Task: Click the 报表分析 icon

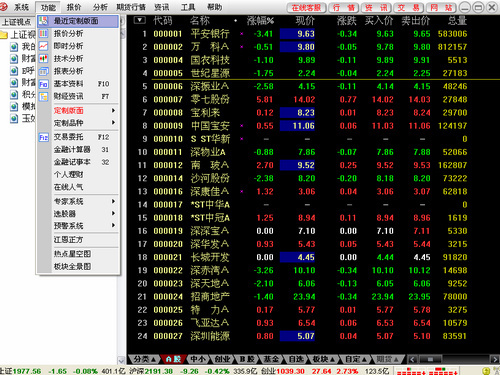Action: point(43,71)
